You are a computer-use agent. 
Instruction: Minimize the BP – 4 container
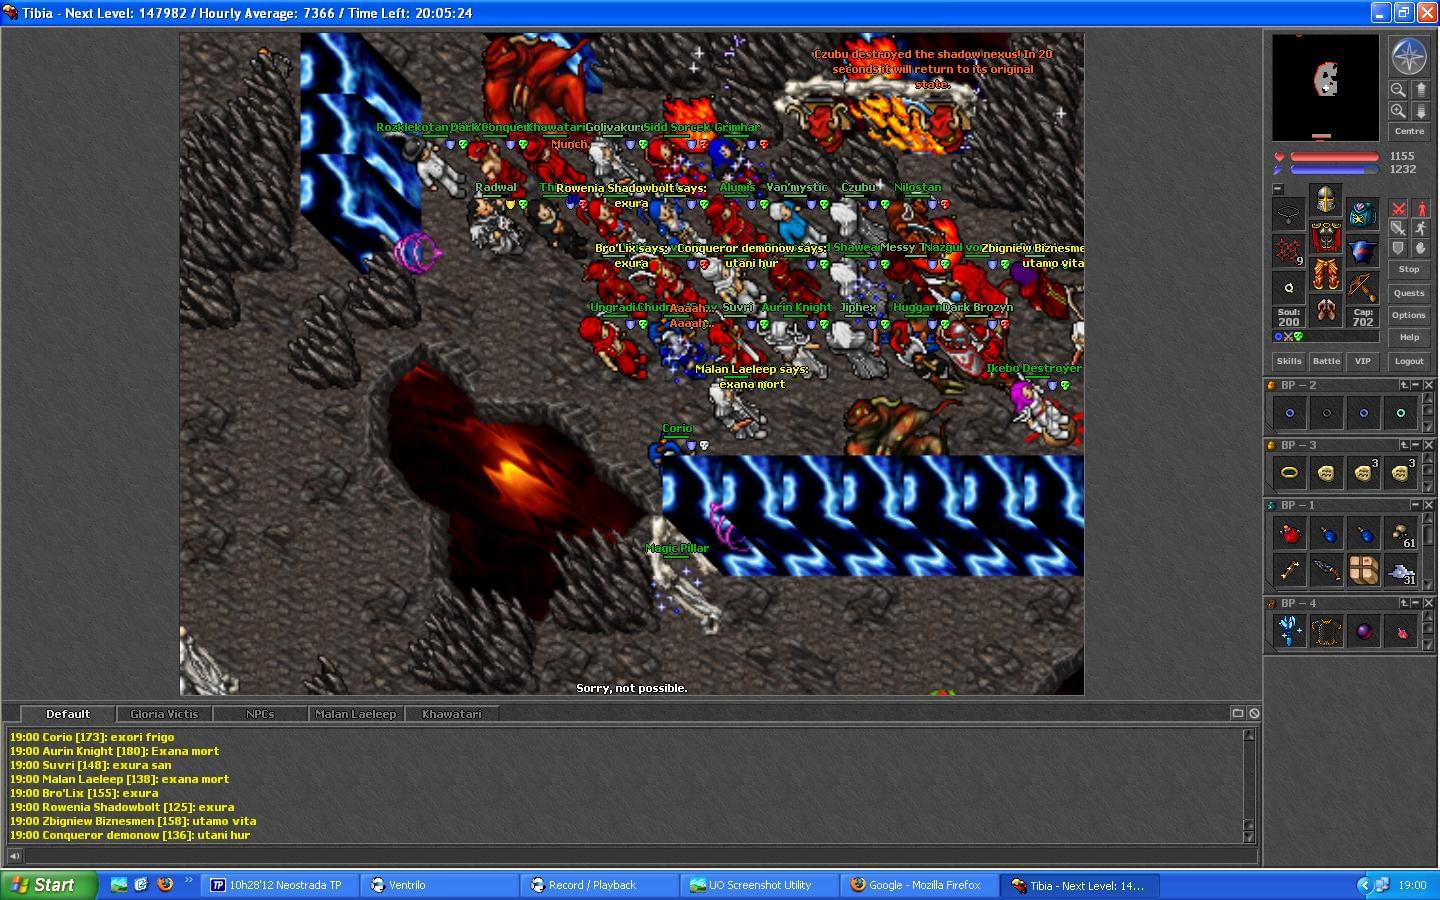click(1417, 603)
